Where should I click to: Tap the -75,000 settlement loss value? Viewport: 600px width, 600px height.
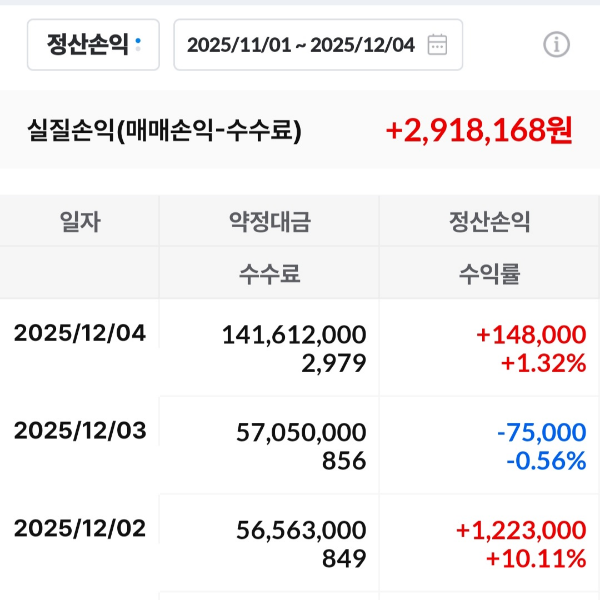541,432
